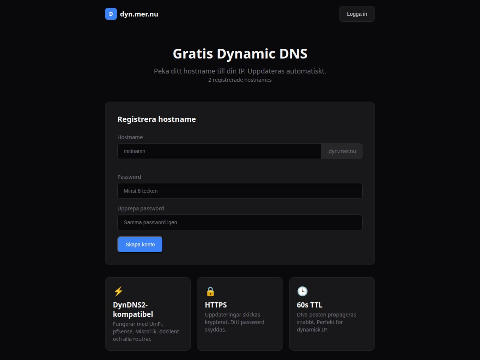
Task: Click the tagline under Gratis Dynamic DNS
Action: [240, 71]
